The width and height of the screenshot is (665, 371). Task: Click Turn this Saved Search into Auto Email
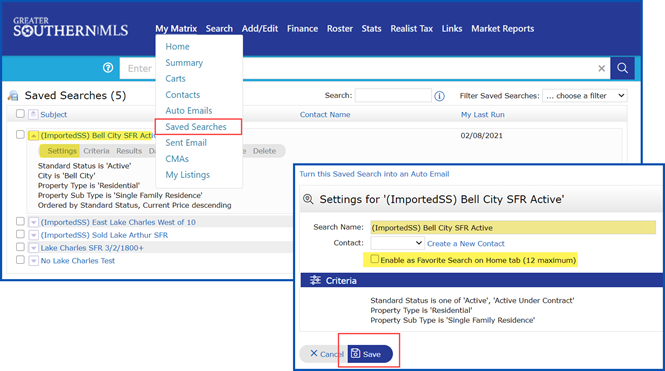click(x=374, y=174)
